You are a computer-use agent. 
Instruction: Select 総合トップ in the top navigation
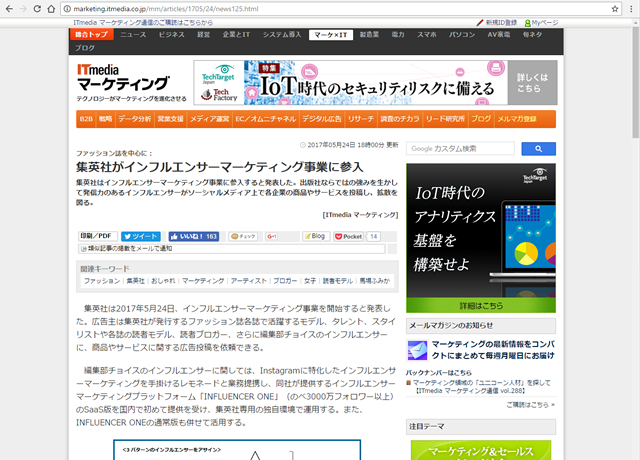coord(92,34)
